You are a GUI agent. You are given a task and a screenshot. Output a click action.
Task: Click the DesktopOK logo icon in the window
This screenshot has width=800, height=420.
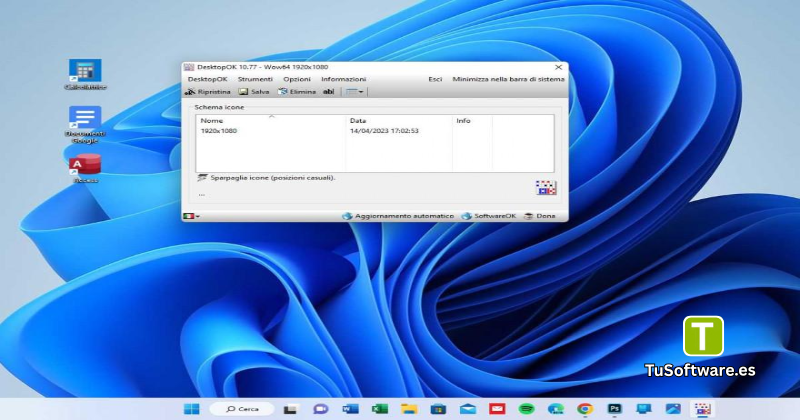(546, 187)
